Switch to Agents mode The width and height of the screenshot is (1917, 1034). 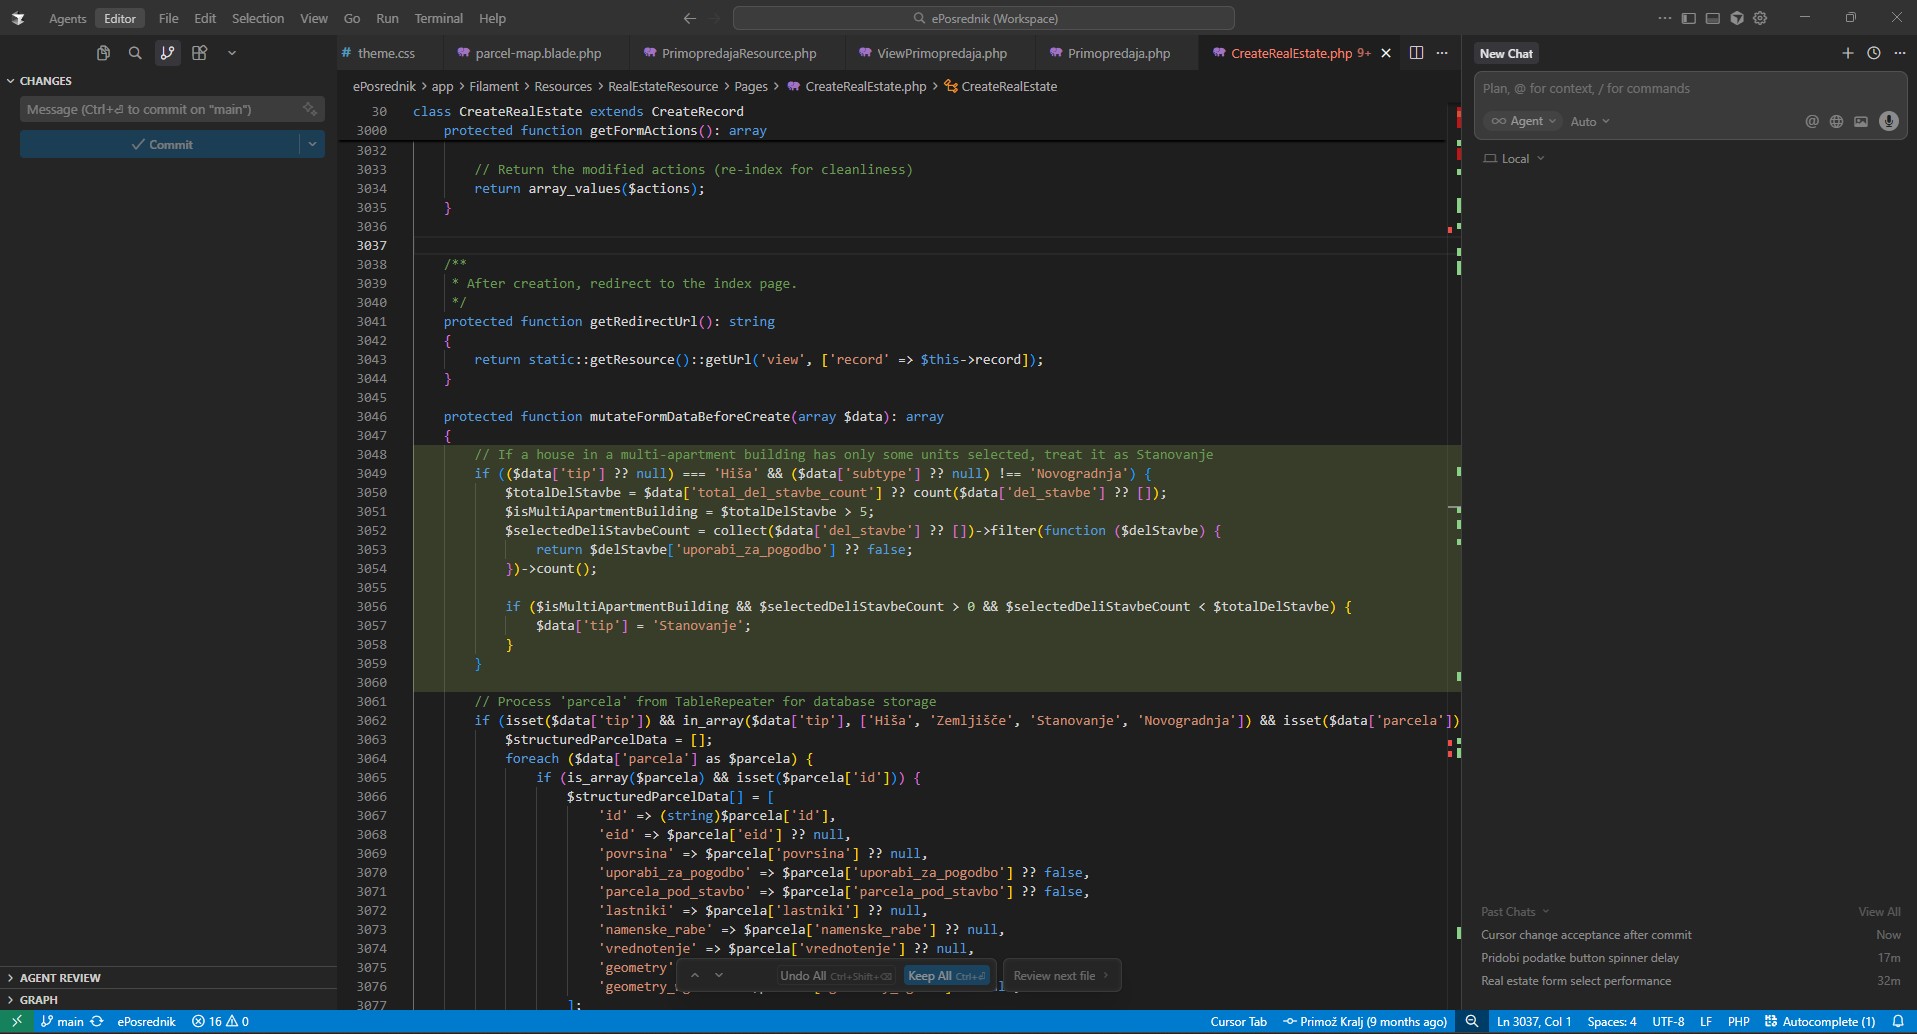tap(68, 18)
